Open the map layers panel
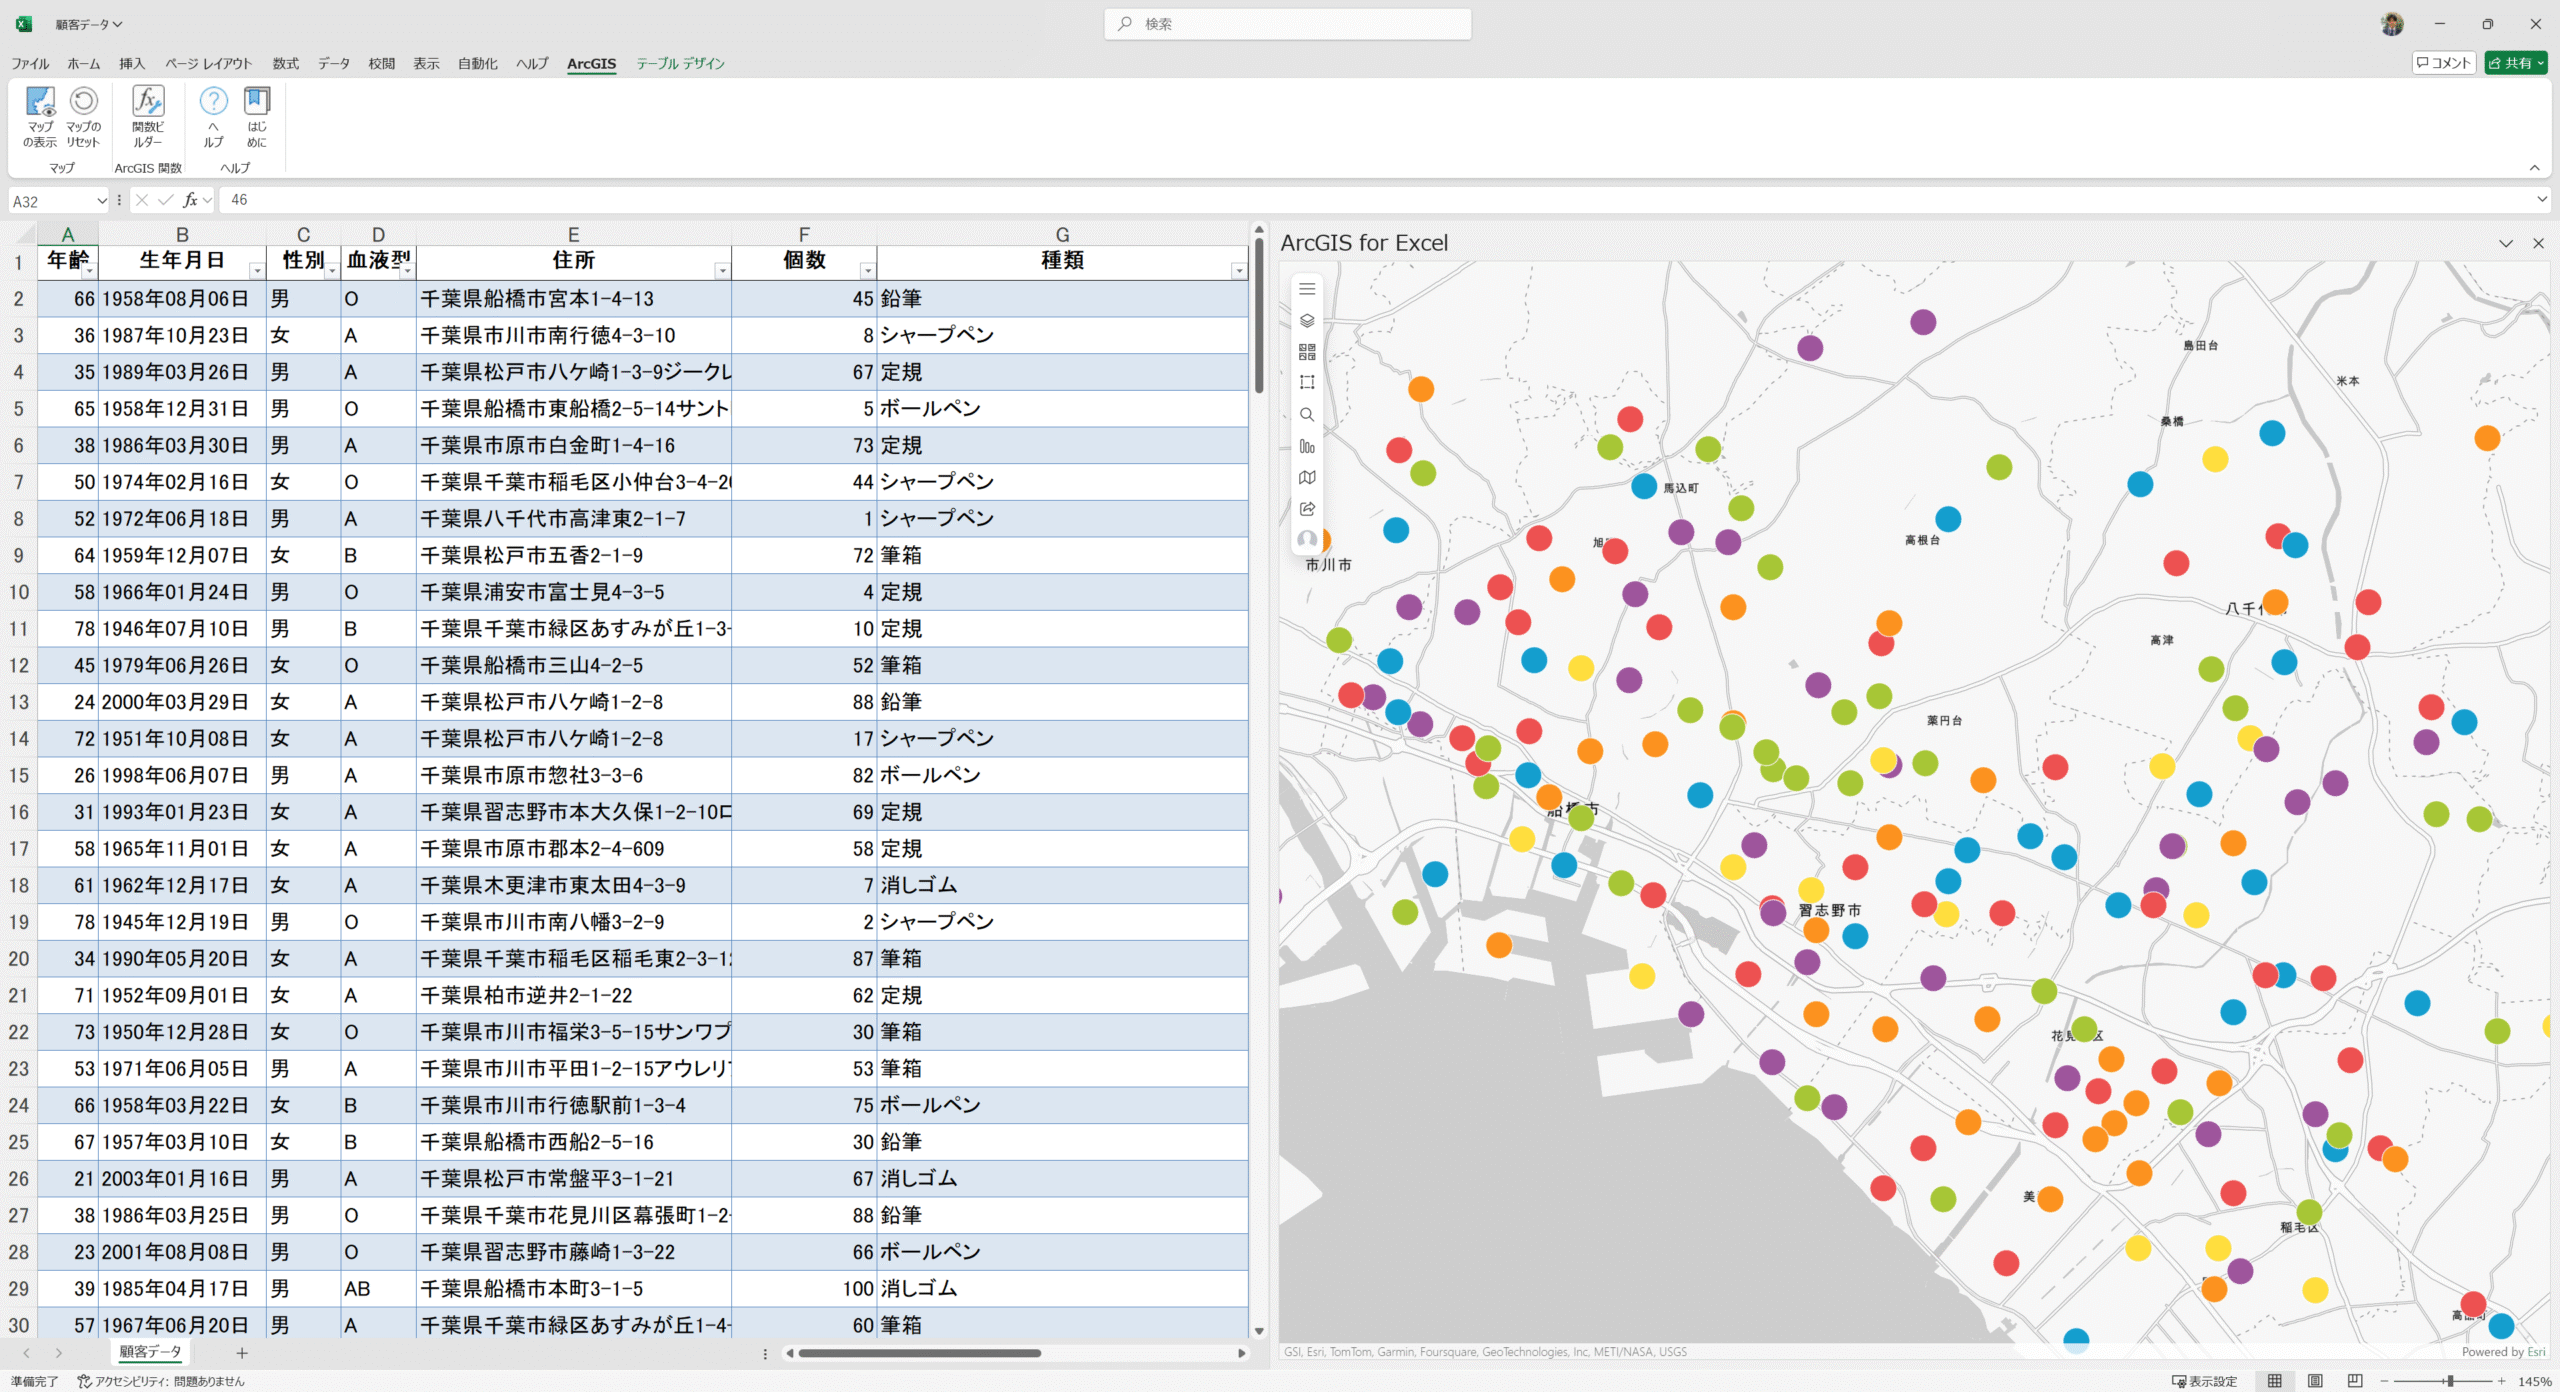 (x=1307, y=321)
